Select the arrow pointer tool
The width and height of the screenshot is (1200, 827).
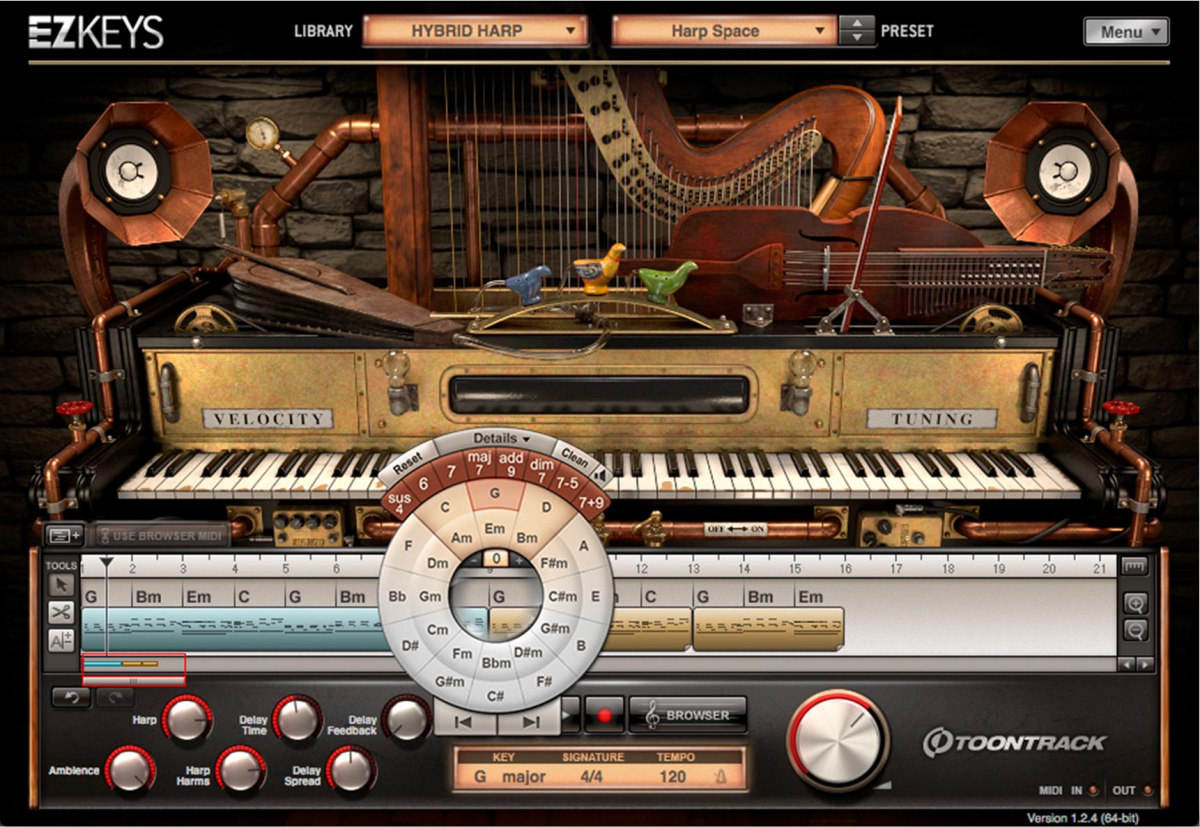61,584
